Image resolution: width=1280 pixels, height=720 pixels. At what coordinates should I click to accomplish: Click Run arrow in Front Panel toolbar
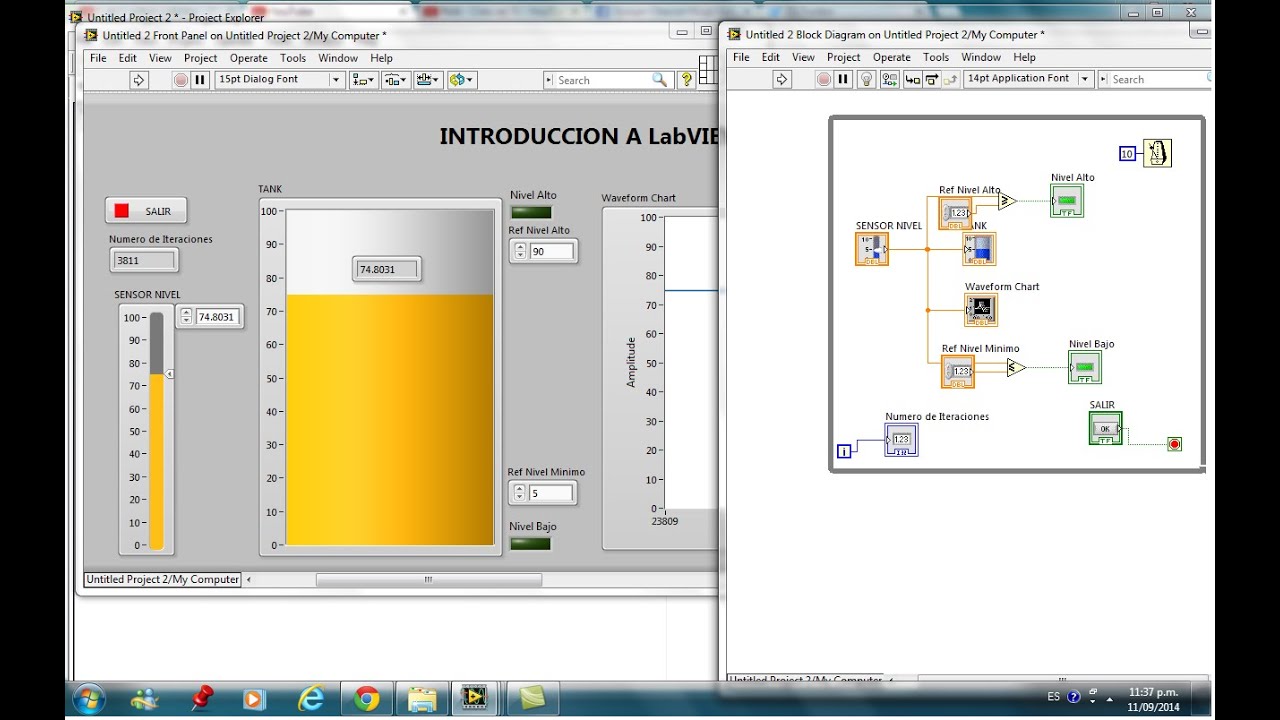pos(139,80)
